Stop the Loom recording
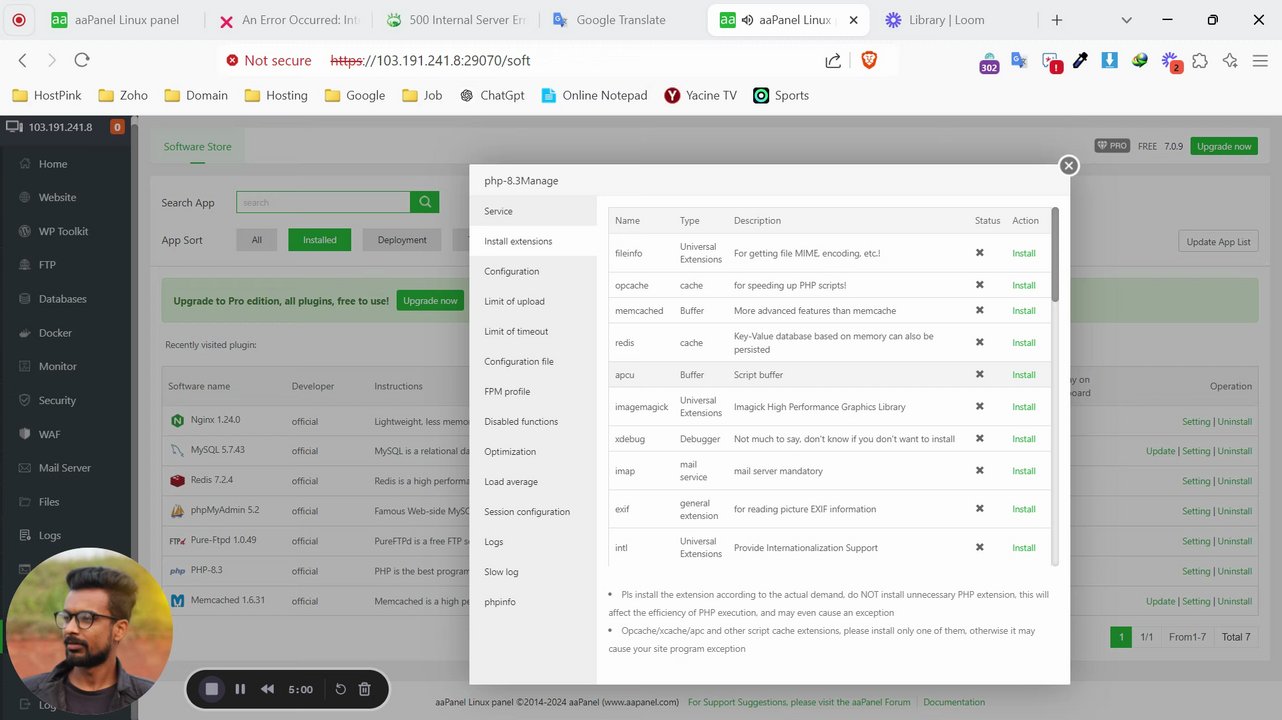The image size is (1282, 720). click(x=211, y=689)
